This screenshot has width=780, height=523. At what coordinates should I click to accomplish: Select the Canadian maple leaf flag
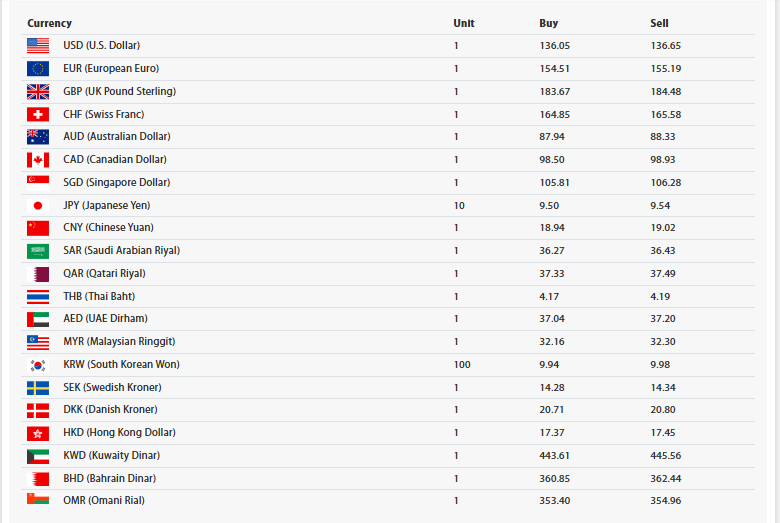[38, 160]
